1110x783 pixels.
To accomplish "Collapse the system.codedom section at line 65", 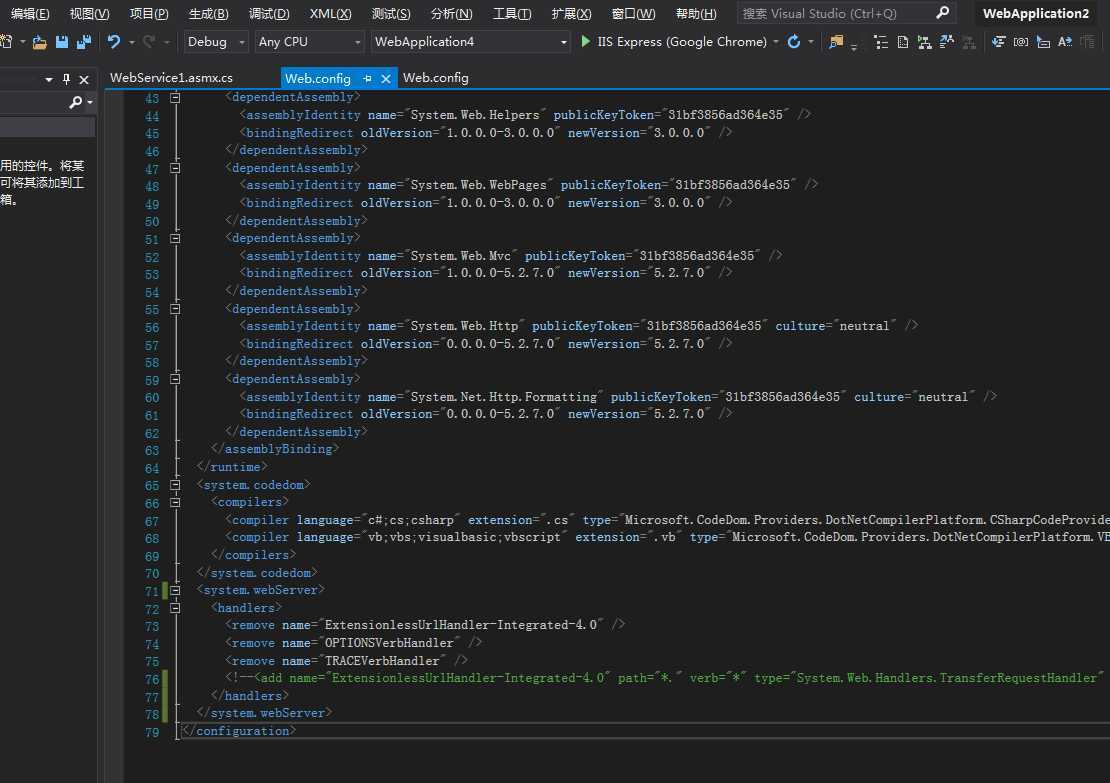I will (x=175, y=485).
